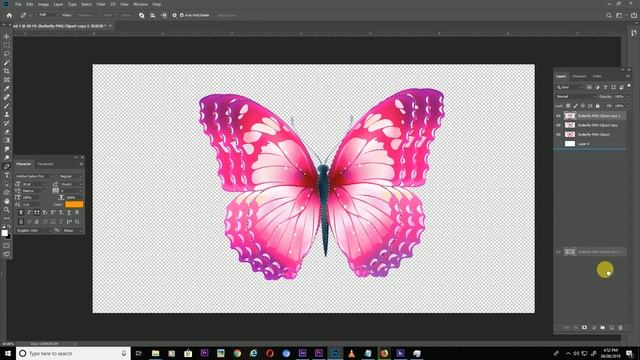The width and height of the screenshot is (640, 360).
Task: Open the Sharp anti-aliasing dropdown
Action: 73,231
